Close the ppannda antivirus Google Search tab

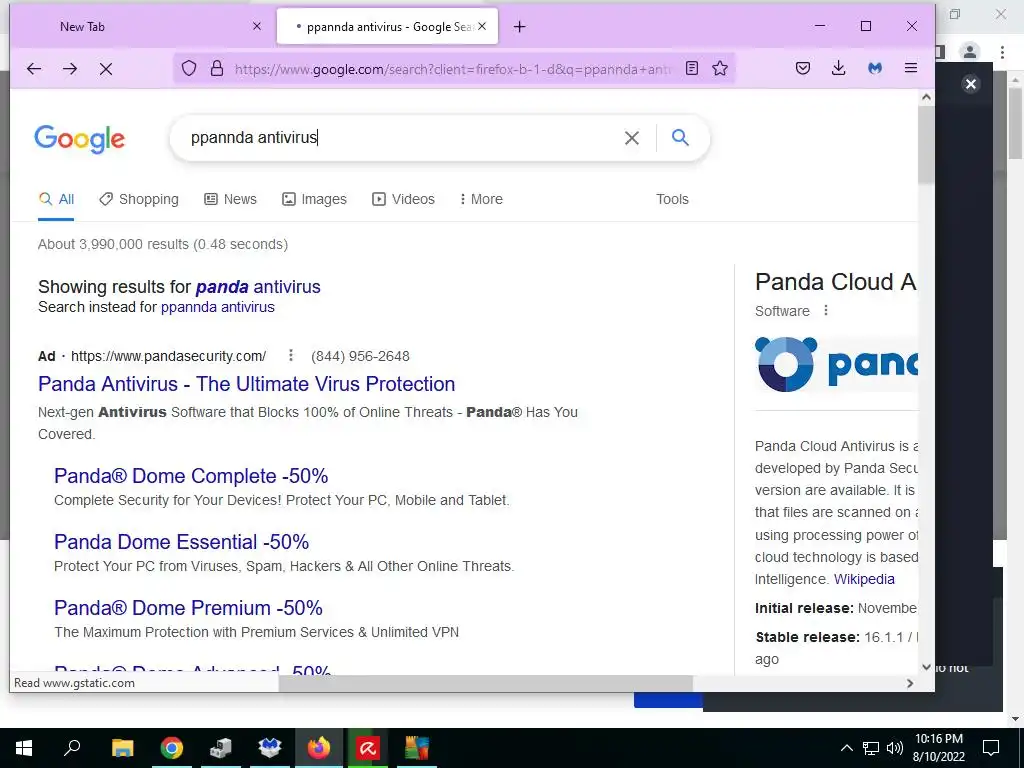482,26
